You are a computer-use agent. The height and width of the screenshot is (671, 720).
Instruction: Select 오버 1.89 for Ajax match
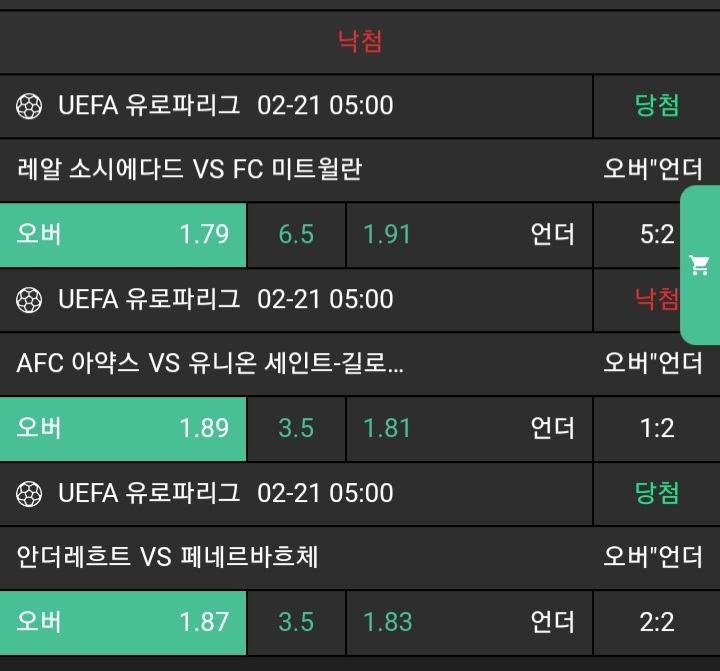pos(123,429)
